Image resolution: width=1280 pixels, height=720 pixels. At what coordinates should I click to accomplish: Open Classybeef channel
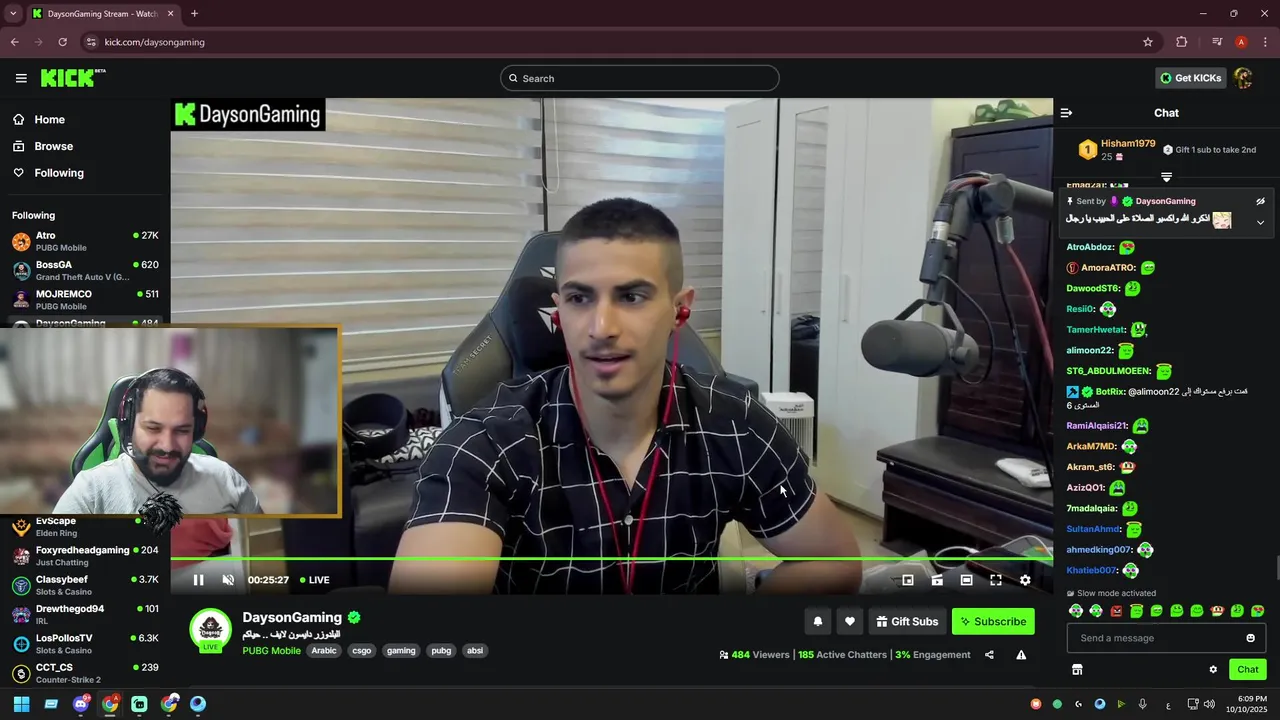pyautogui.click(x=84, y=585)
